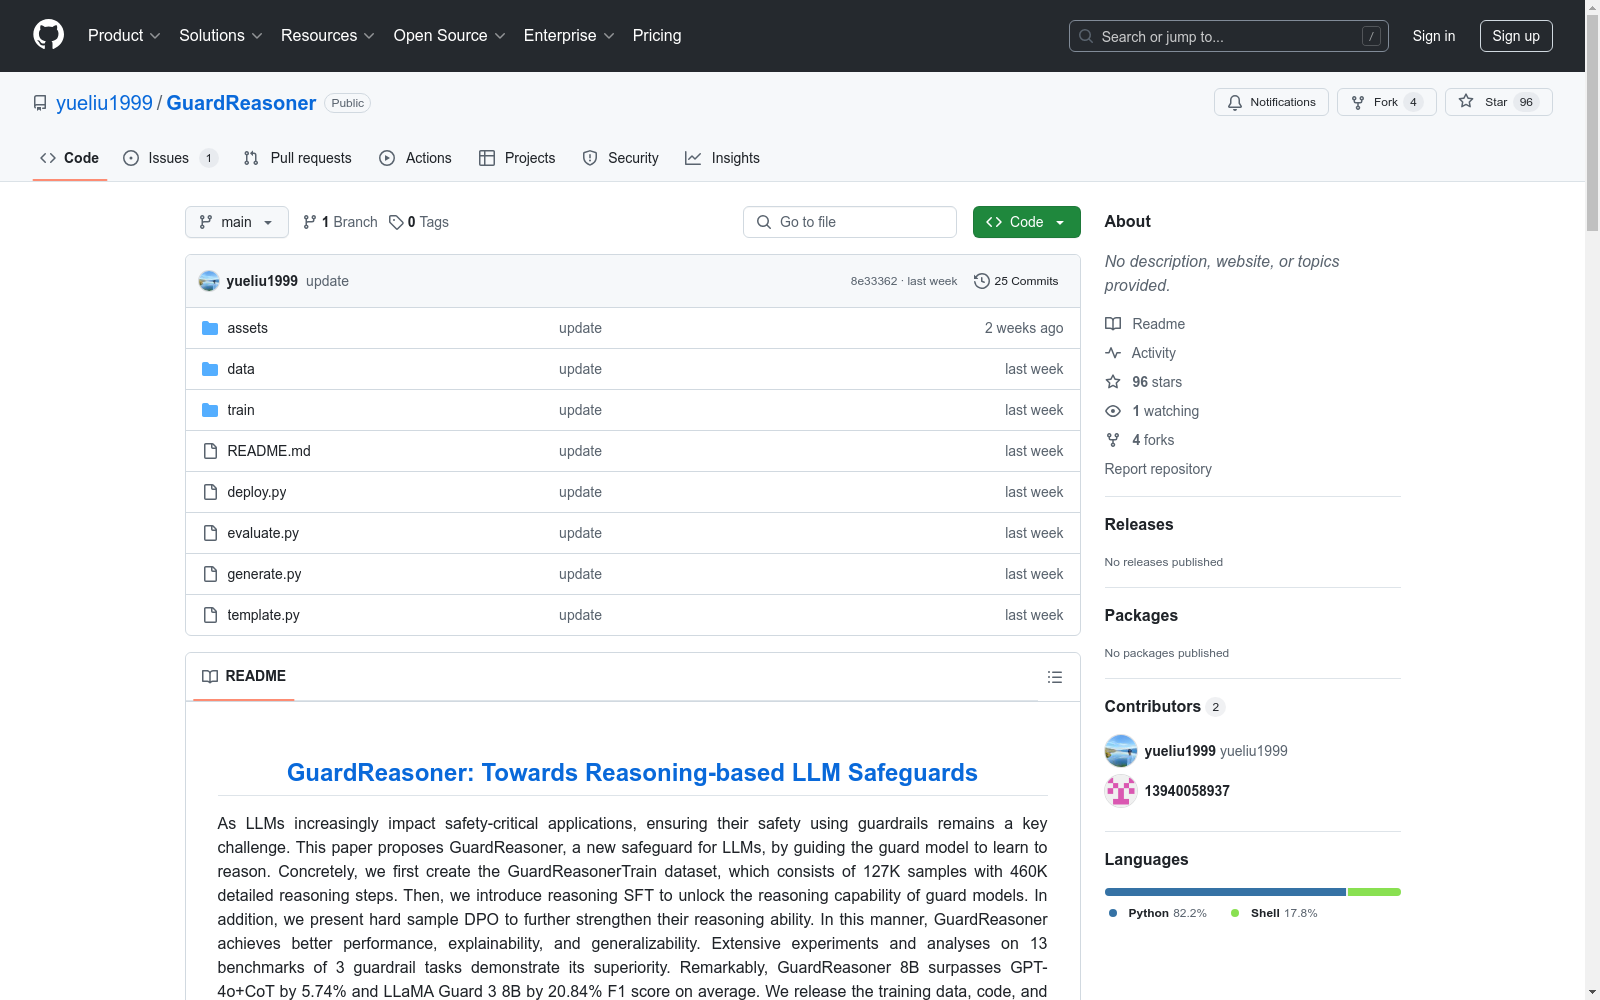
Task: Open the 25 Commits history link
Action: pyautogui.click(x=1016, y=281)
